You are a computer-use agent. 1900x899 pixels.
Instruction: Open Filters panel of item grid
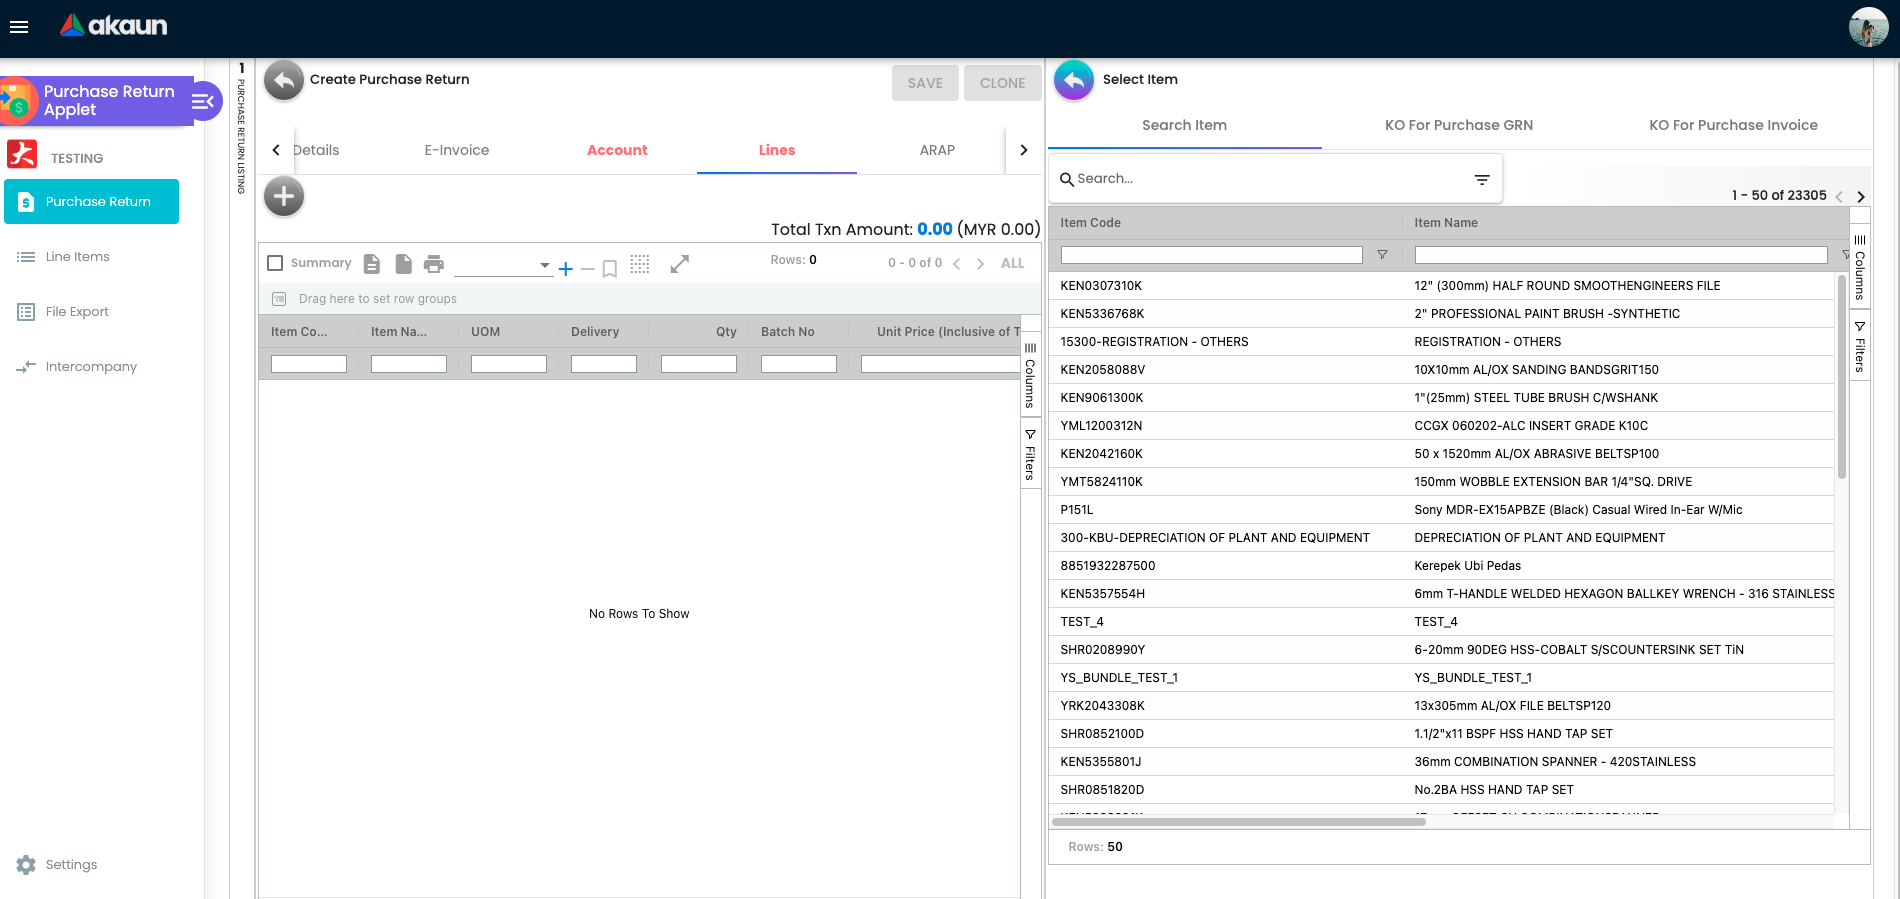(1860, 347)
